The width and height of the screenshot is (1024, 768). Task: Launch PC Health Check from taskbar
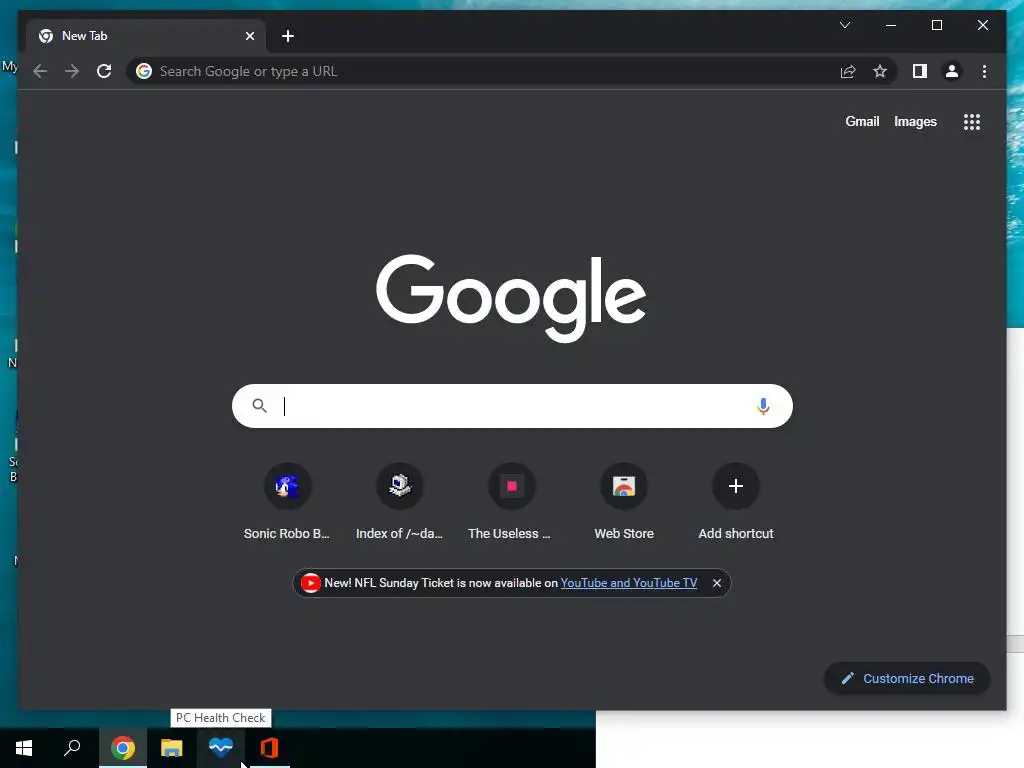tap(221, 746)
